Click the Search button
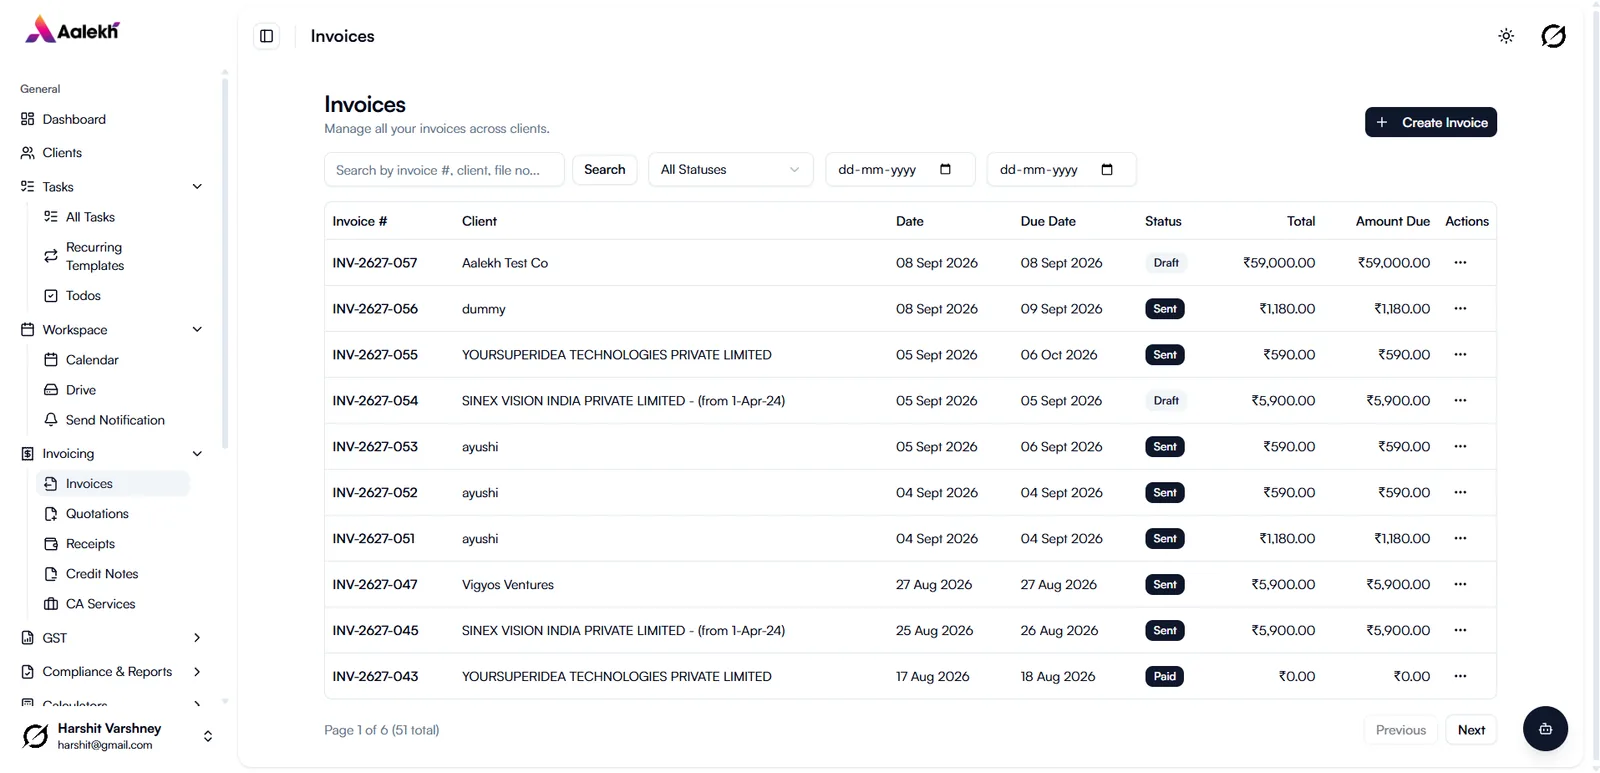The image size is (1600, 773). coord(605,170)
